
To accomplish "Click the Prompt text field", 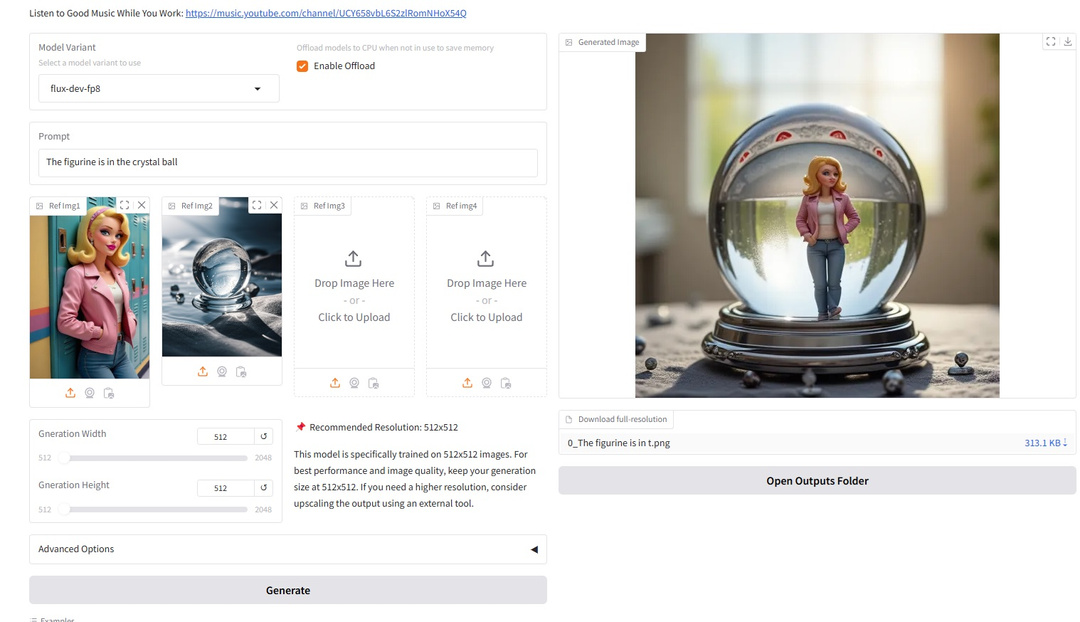I will point(288,163).
